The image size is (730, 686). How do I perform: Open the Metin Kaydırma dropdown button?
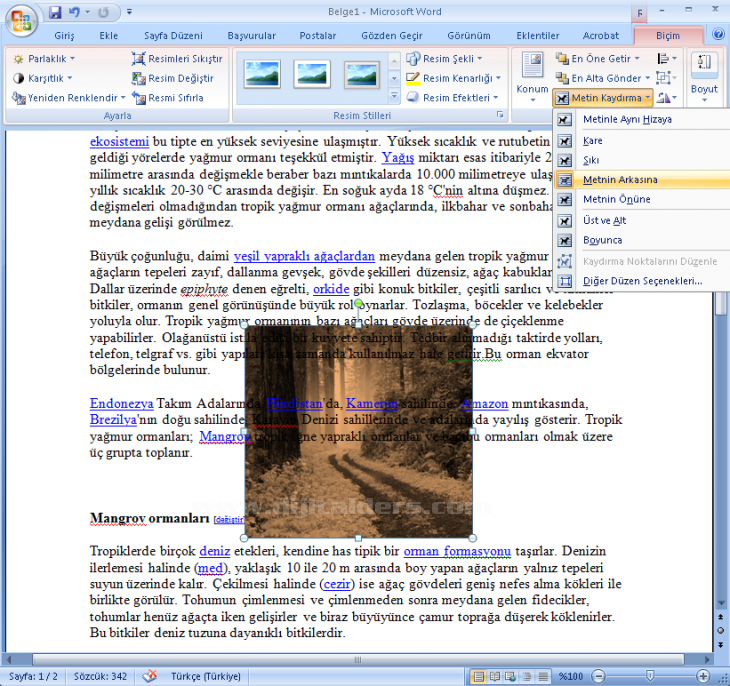603,98
